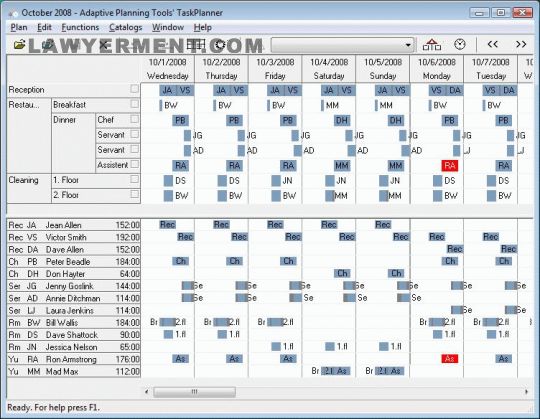Select the Don Hayter employee row
Image resolution: width=540 pixels, height=419 pixels.
[x=74, y=274]
